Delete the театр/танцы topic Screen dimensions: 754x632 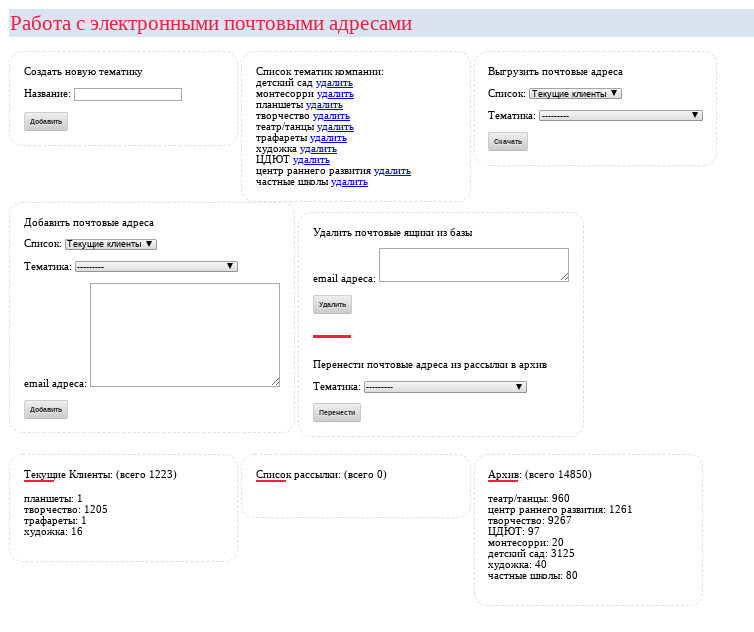[x=335, y=127]
